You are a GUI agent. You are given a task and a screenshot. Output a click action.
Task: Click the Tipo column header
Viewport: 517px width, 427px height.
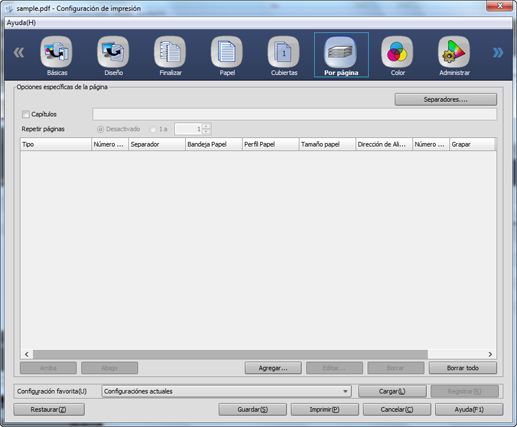[x=56, y=144]
